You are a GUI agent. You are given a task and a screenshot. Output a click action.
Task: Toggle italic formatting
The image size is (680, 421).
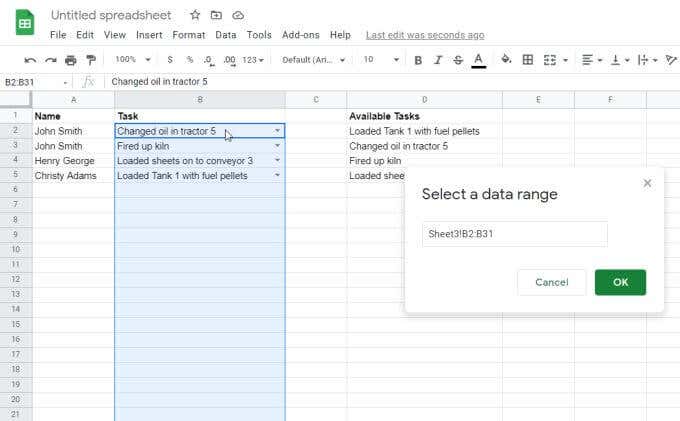(x=438, y=60)
